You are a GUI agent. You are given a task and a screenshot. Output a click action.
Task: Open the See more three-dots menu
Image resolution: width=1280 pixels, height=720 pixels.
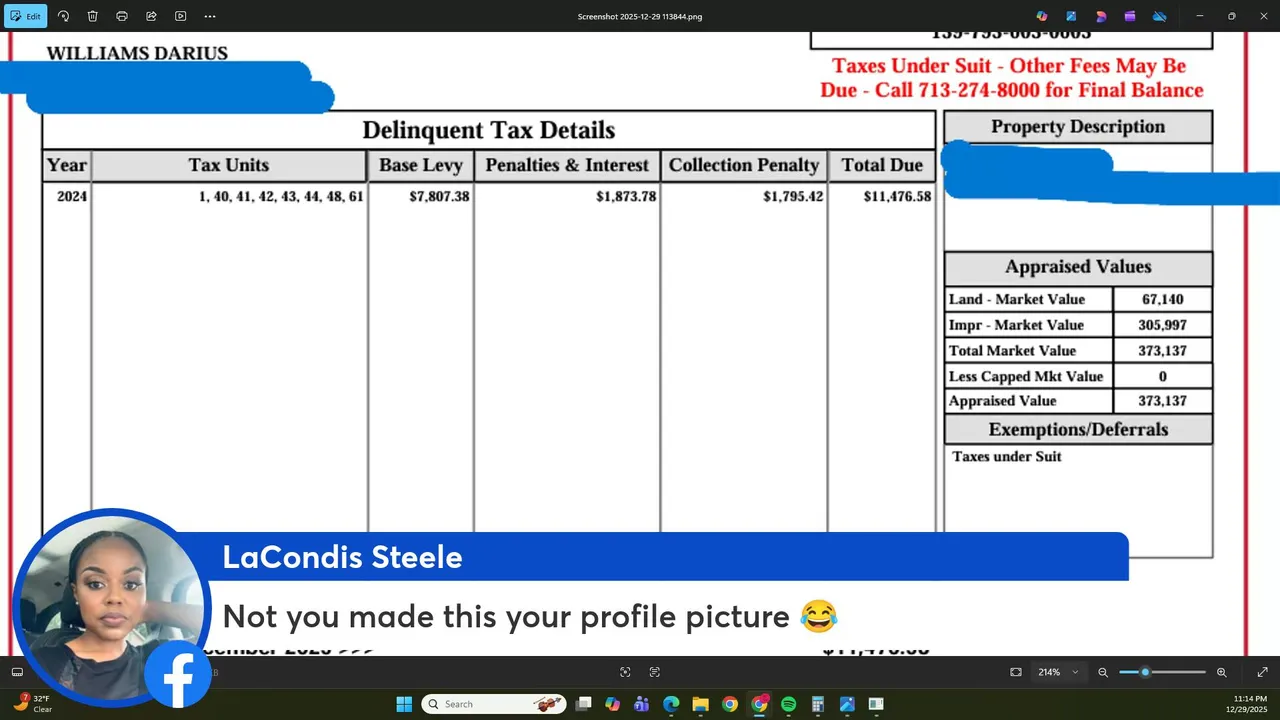210,16
